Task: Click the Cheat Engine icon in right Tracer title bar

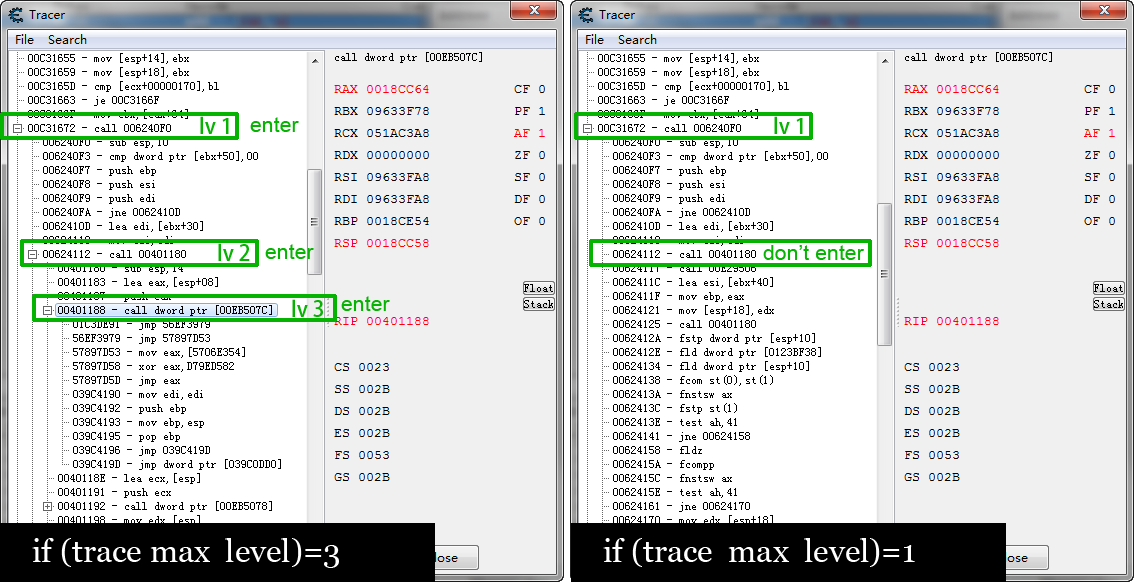Action: point(585,14)
